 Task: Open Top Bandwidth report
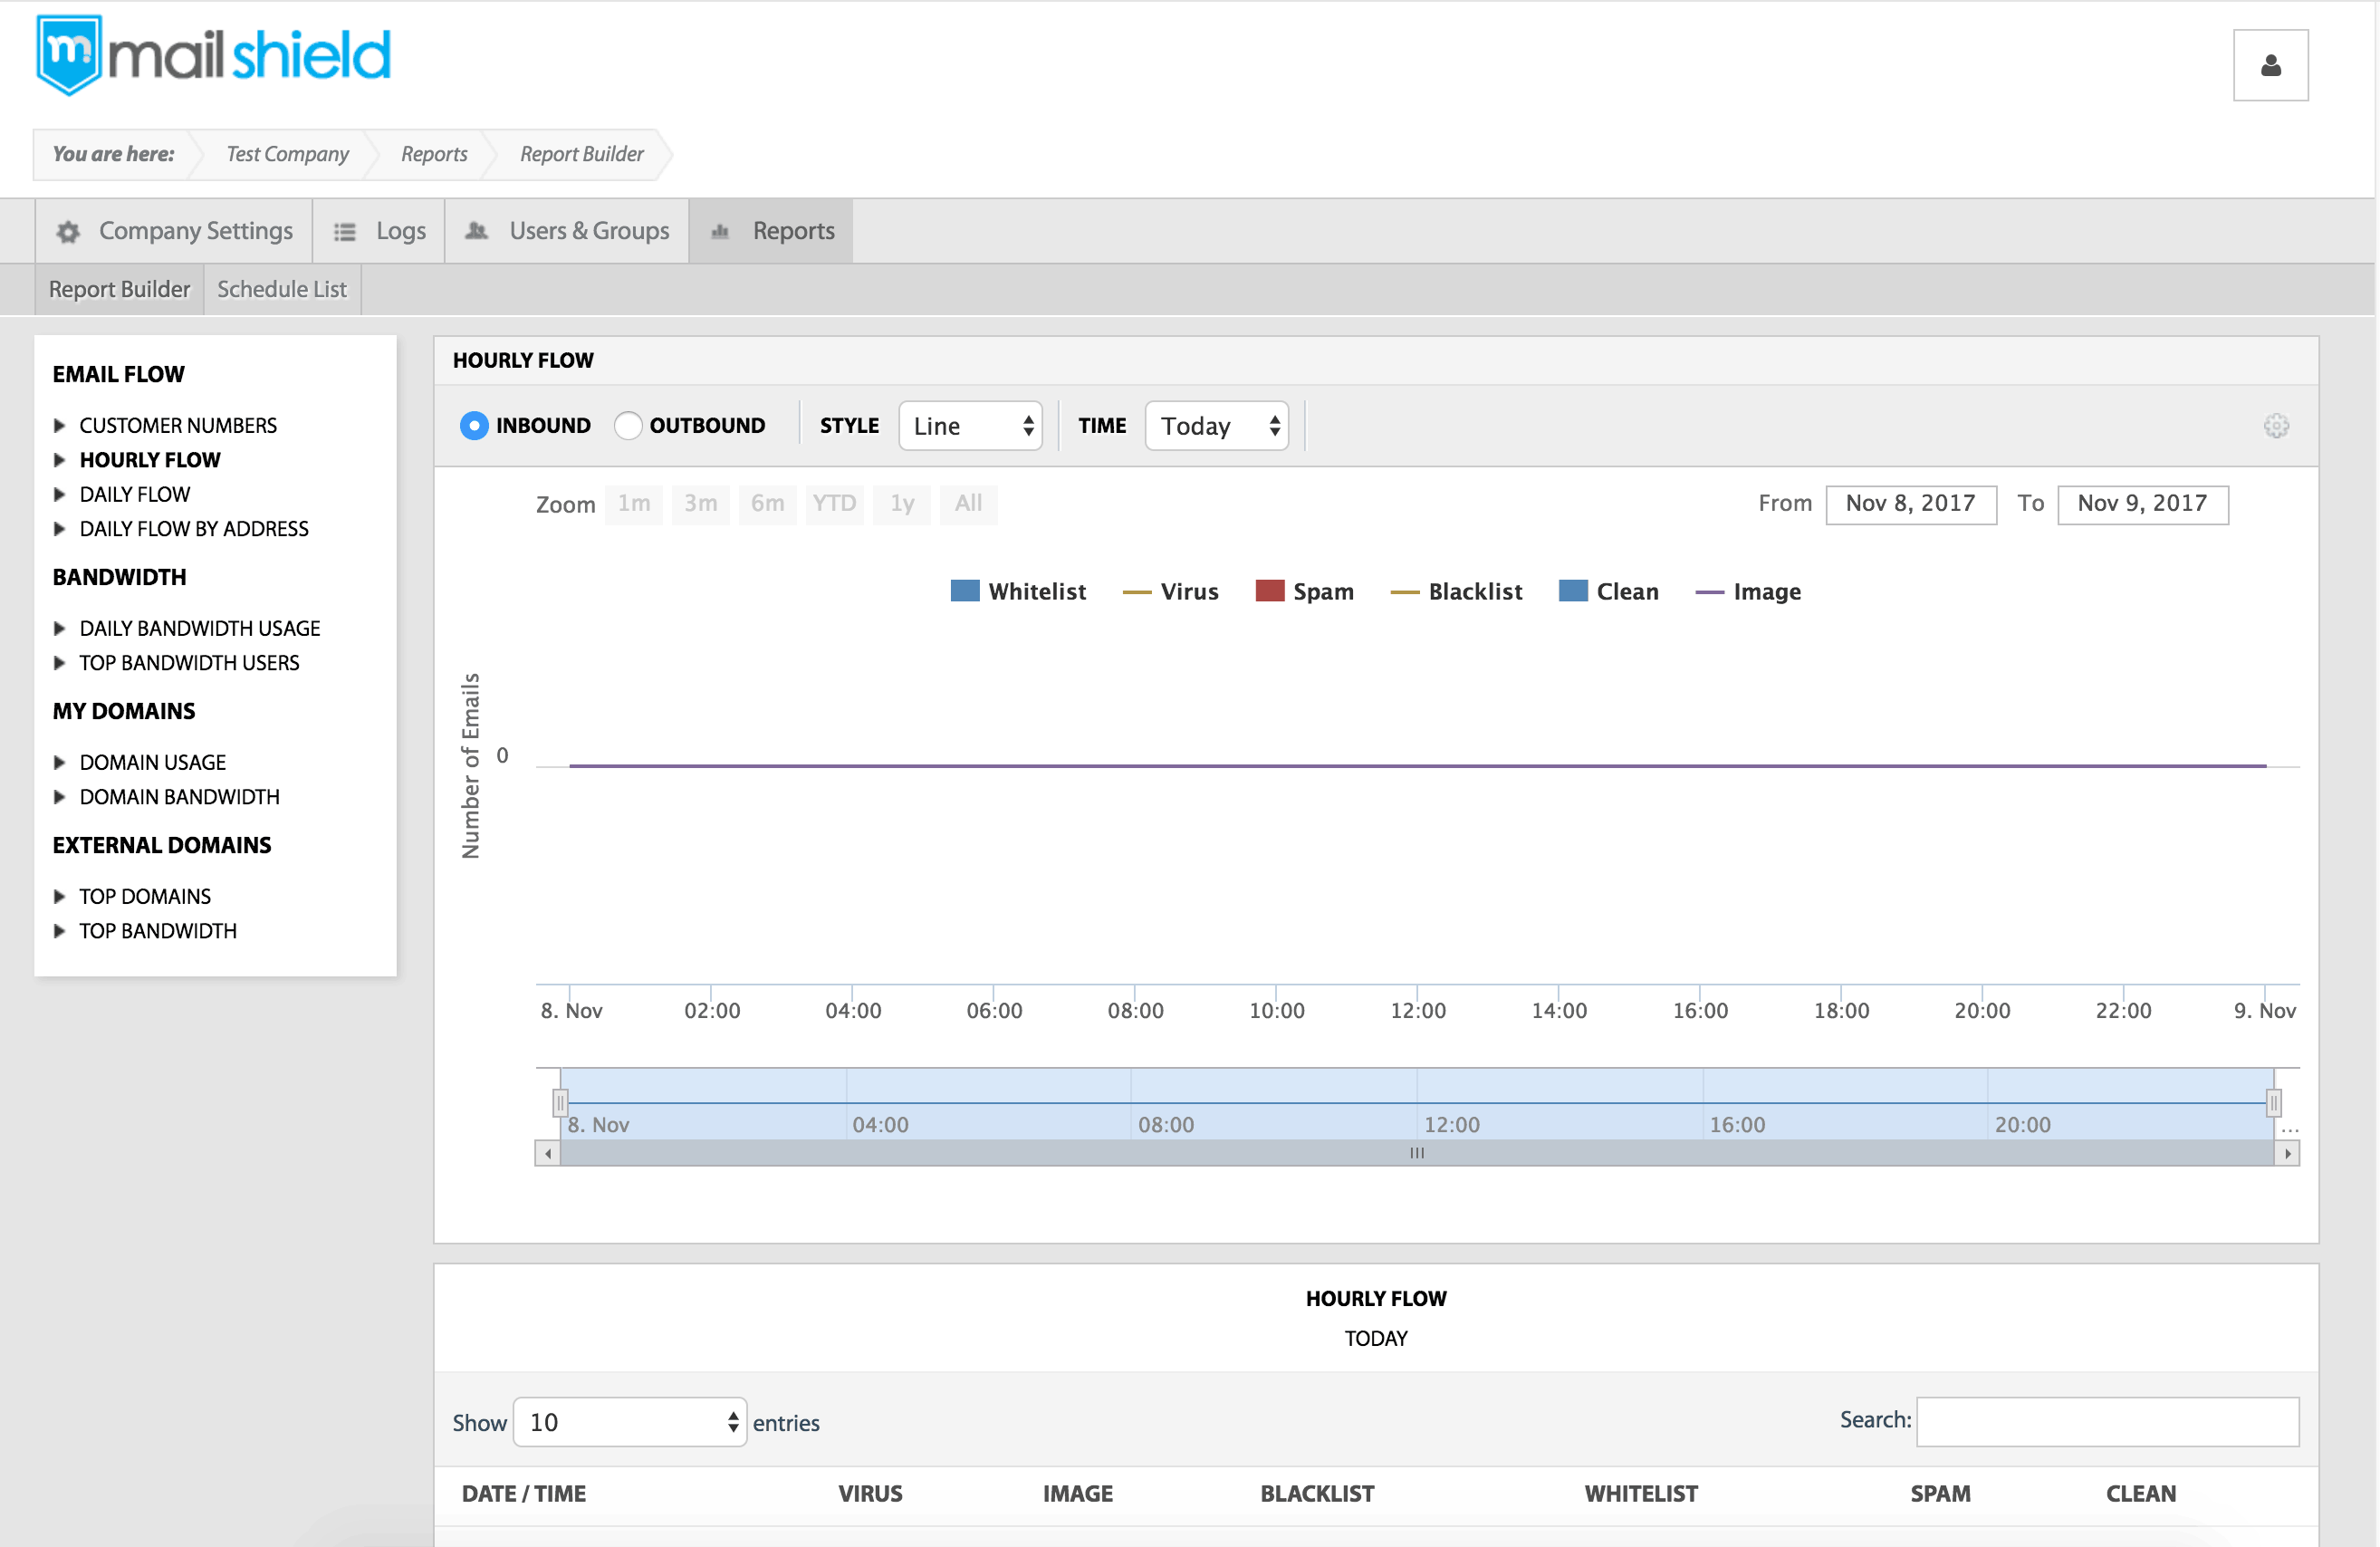158,930
